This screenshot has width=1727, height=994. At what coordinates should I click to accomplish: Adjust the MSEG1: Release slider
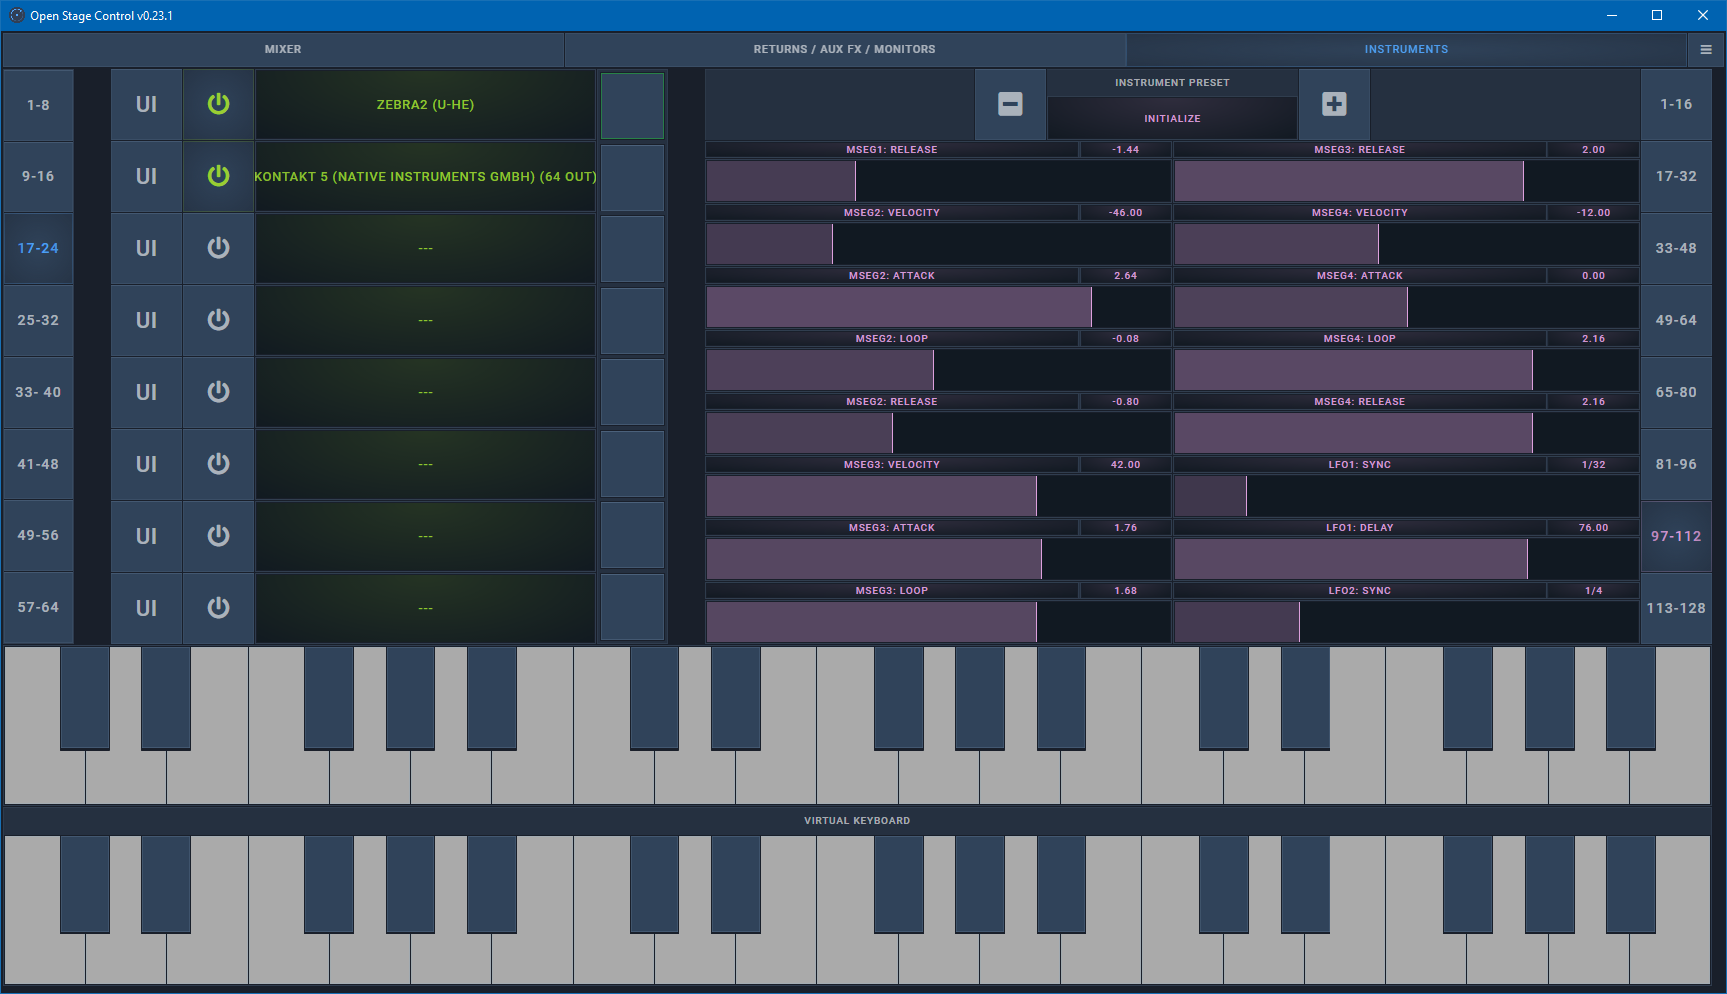[x=938, y=181]
